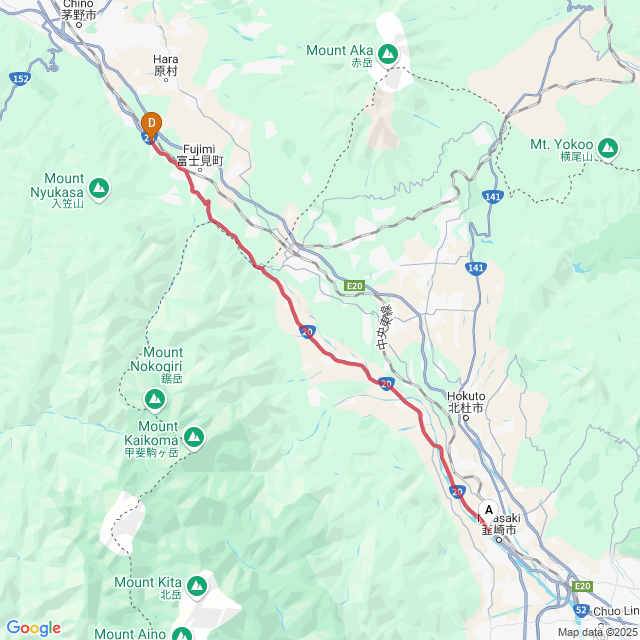Click the route 152 highway shield

(x=20, y=78)
